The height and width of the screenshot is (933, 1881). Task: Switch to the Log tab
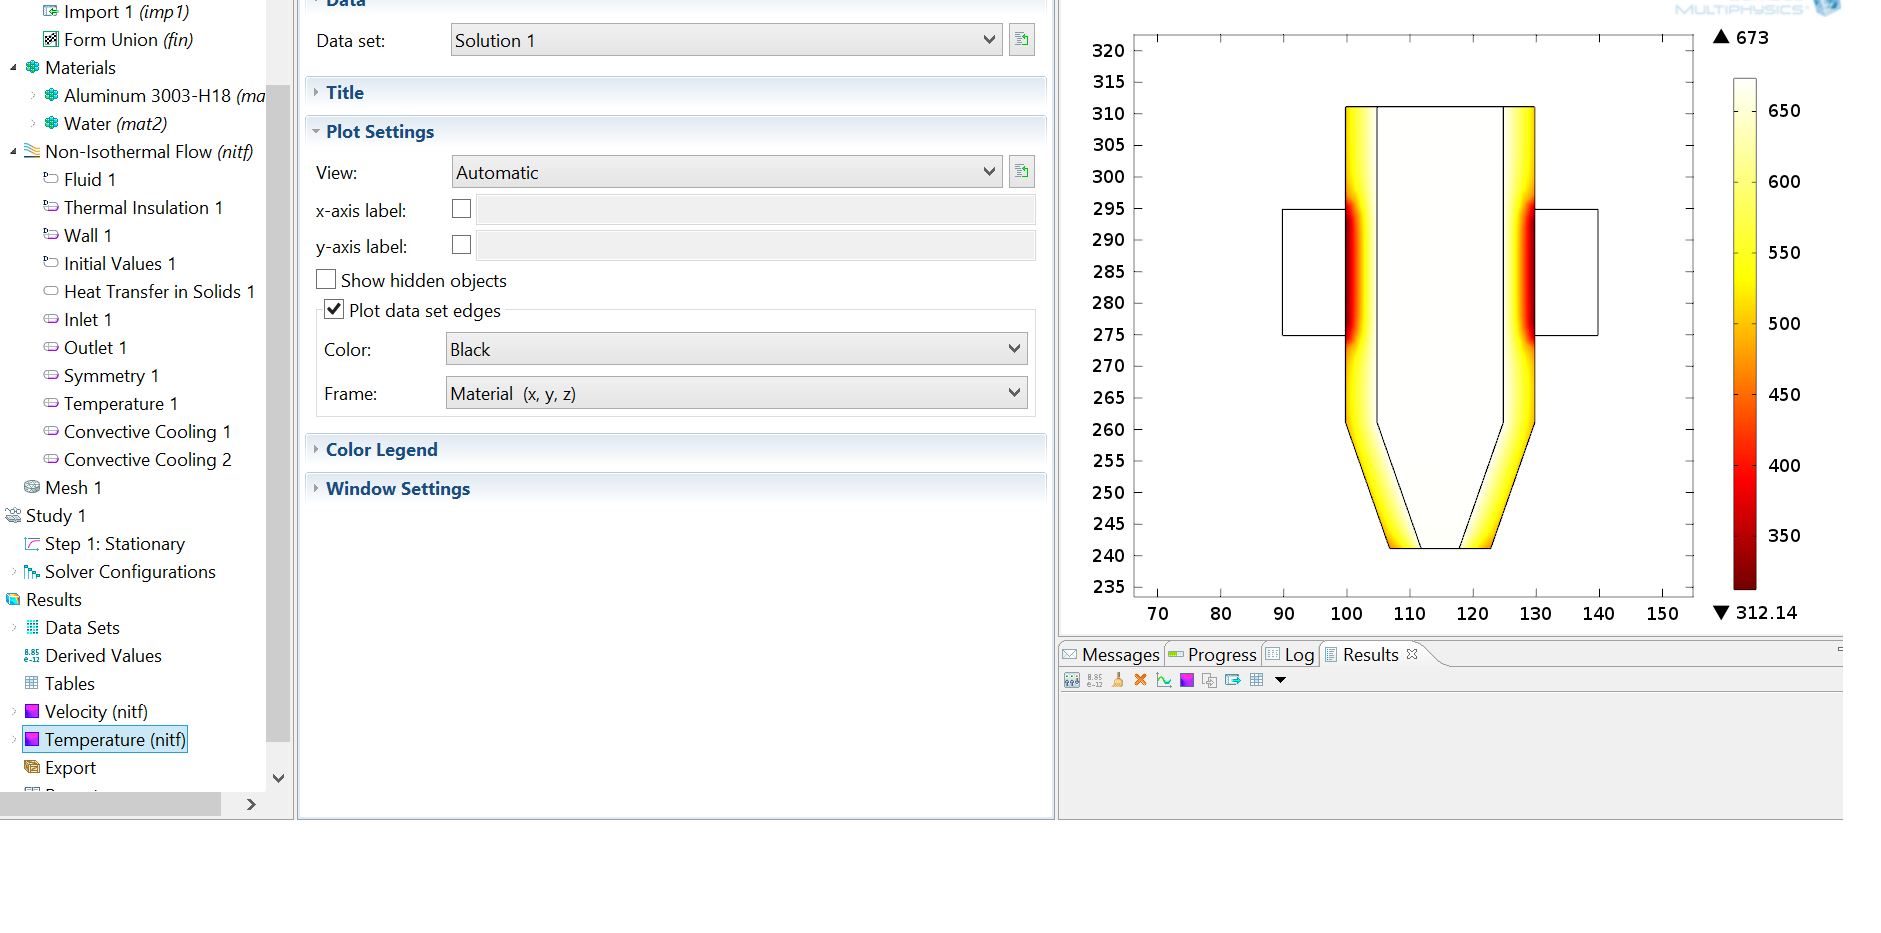coord(1298,655)
